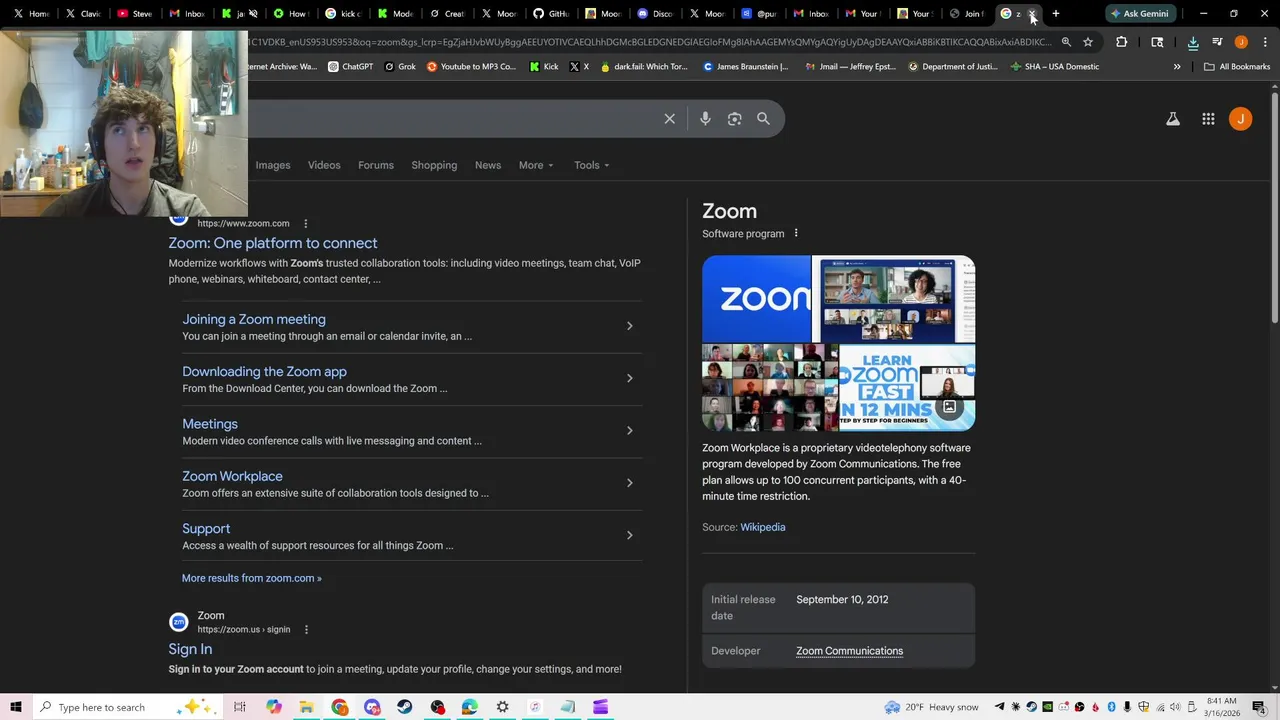Click Learn Zoom Fast in 12 Mins thumbnail
The width and height of the screenshot is (1280, 720).
907,388
